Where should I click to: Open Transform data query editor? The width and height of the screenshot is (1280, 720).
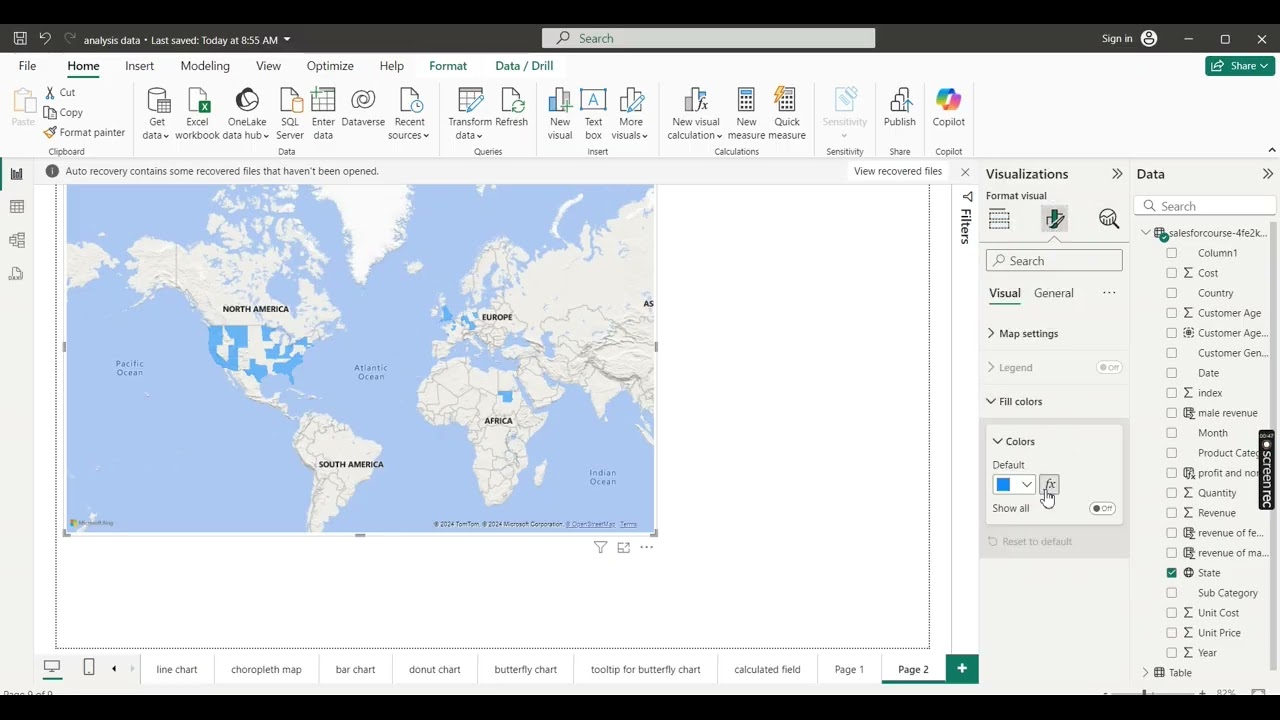click(470, 113)
